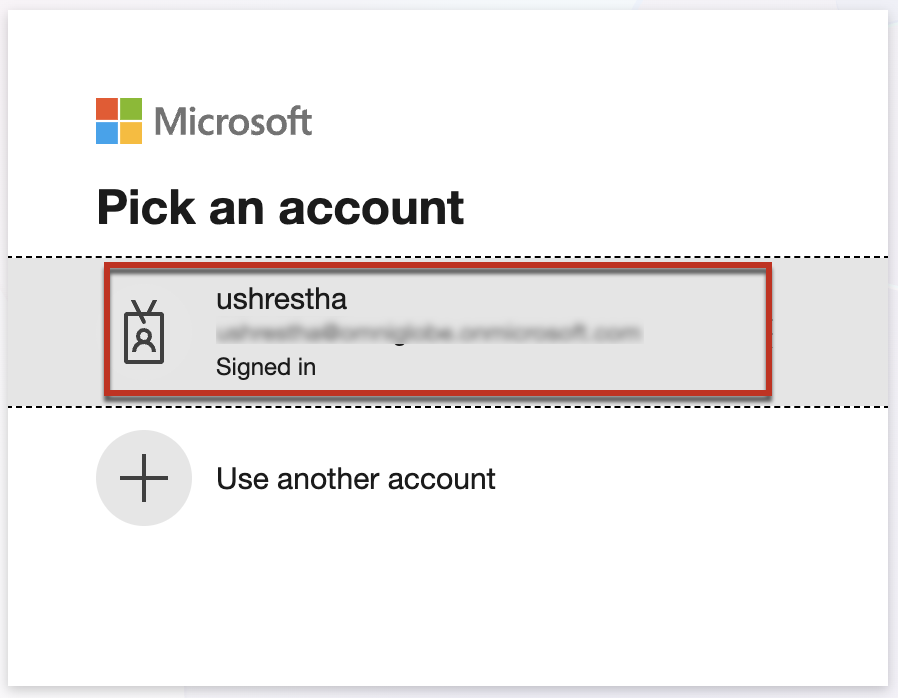
Task: Click the Microsoft four-square logo
Action: point(120,121)
